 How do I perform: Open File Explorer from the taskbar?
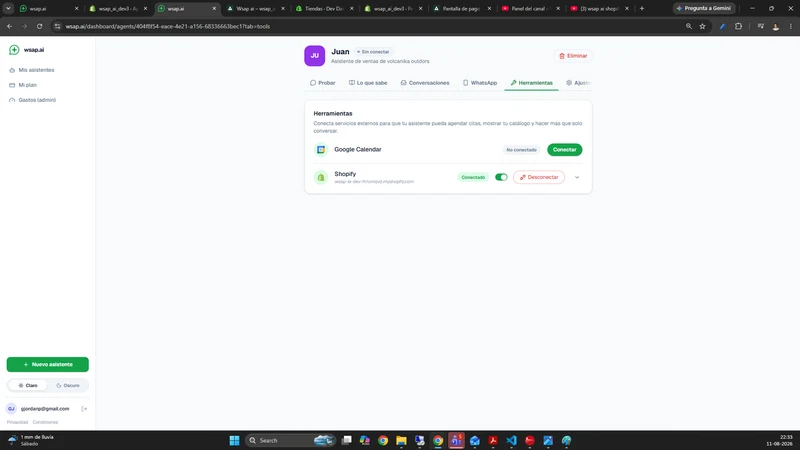point(401,440)
